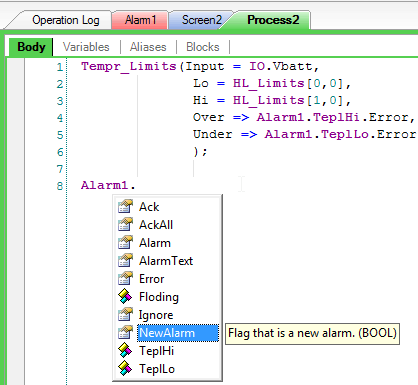Click IO.Vbatt in line 1
This screenshot has height=385, width=418.
(281, 66)
